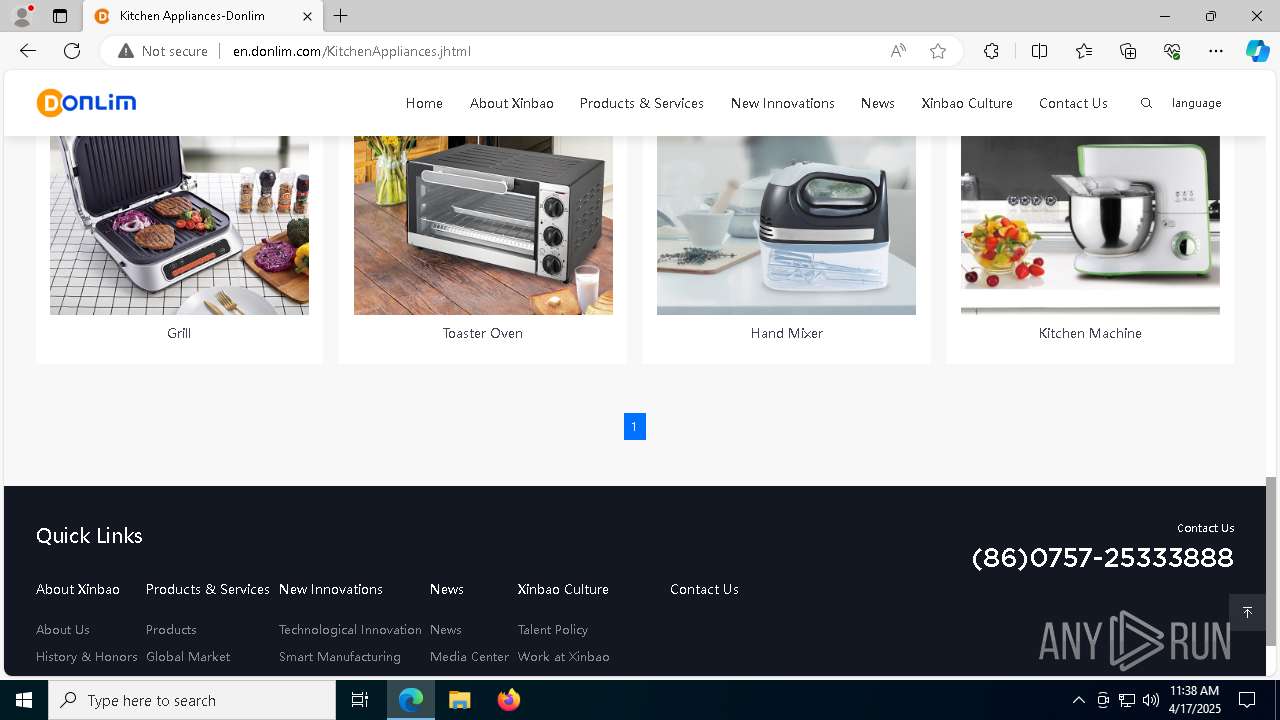Screen dimensions: 1280x720
Task: Click footer Work at Xinbao link
Action: click(x=564, y=656)
